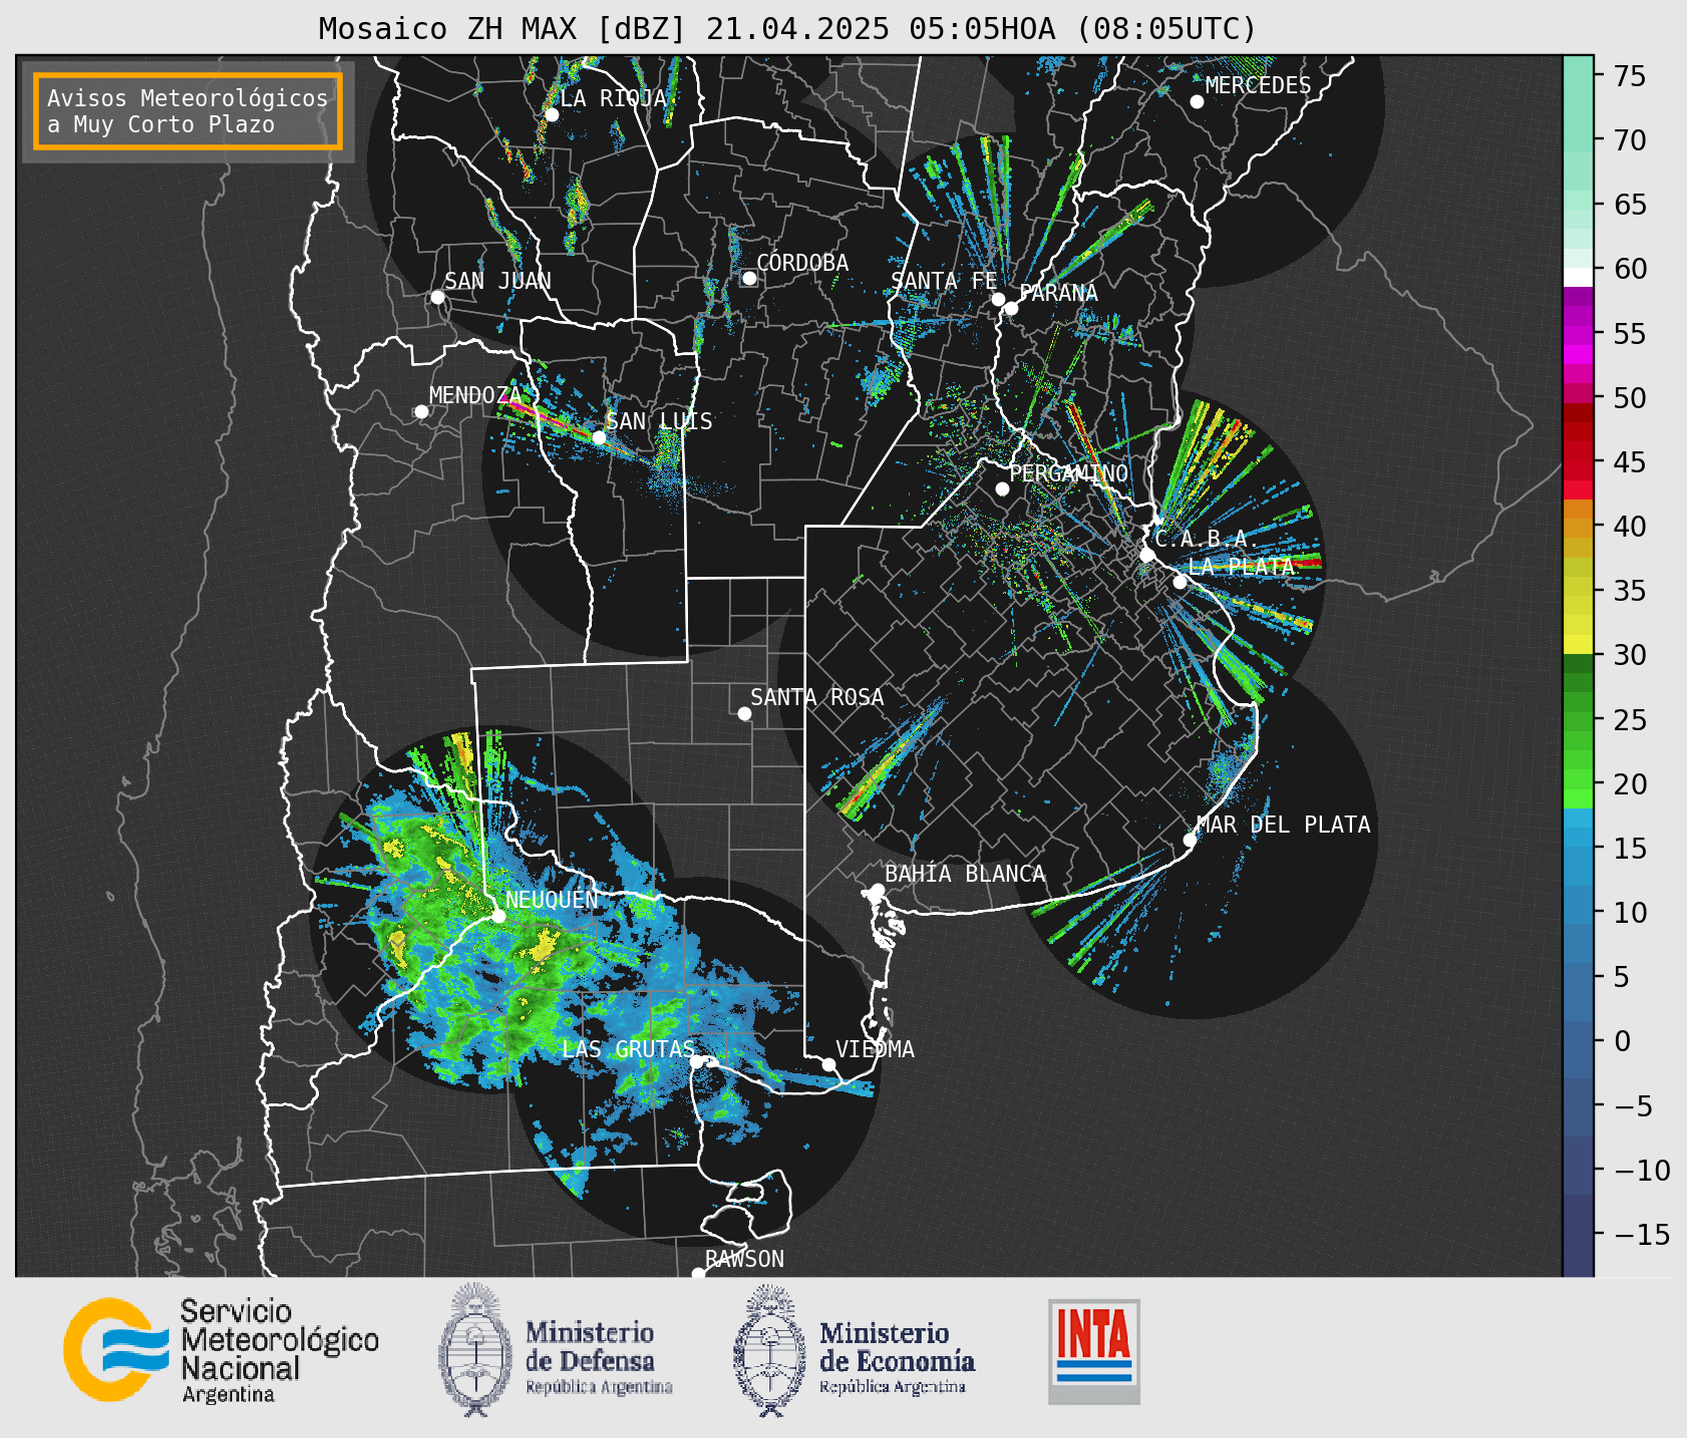The image size is (1687, 1438).
Task: Click the Servicio Meteorológico Nacional logo
Action: pyautogui.click(x=115, y=1350)
